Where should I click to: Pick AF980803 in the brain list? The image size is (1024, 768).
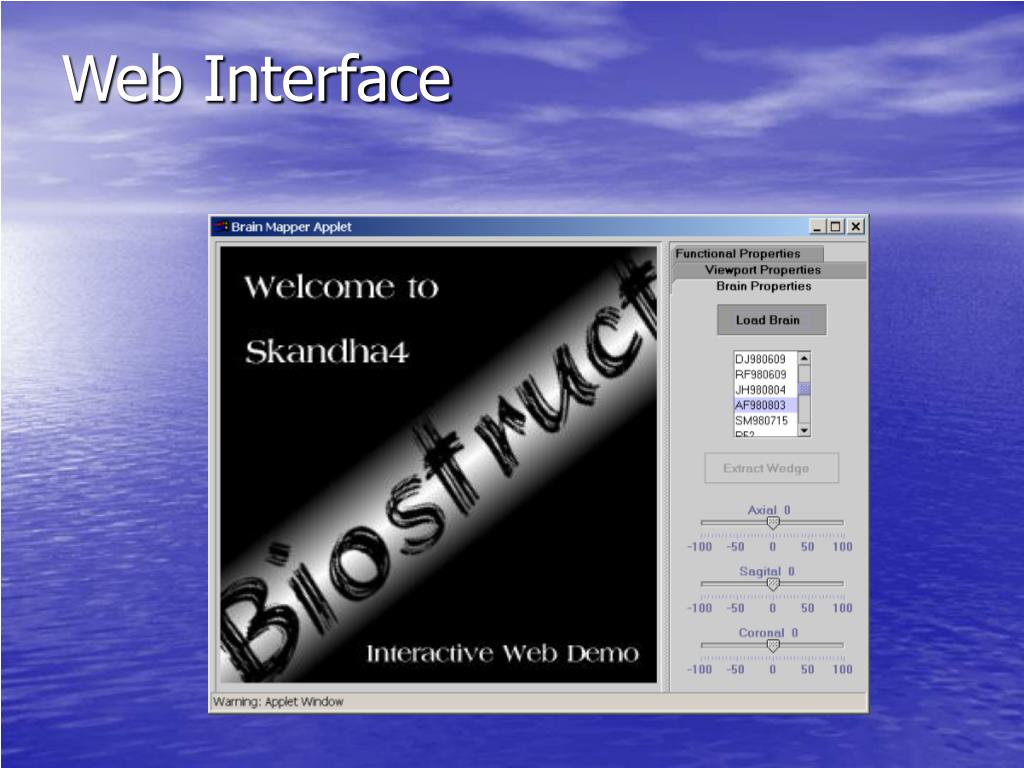[765, 405]
